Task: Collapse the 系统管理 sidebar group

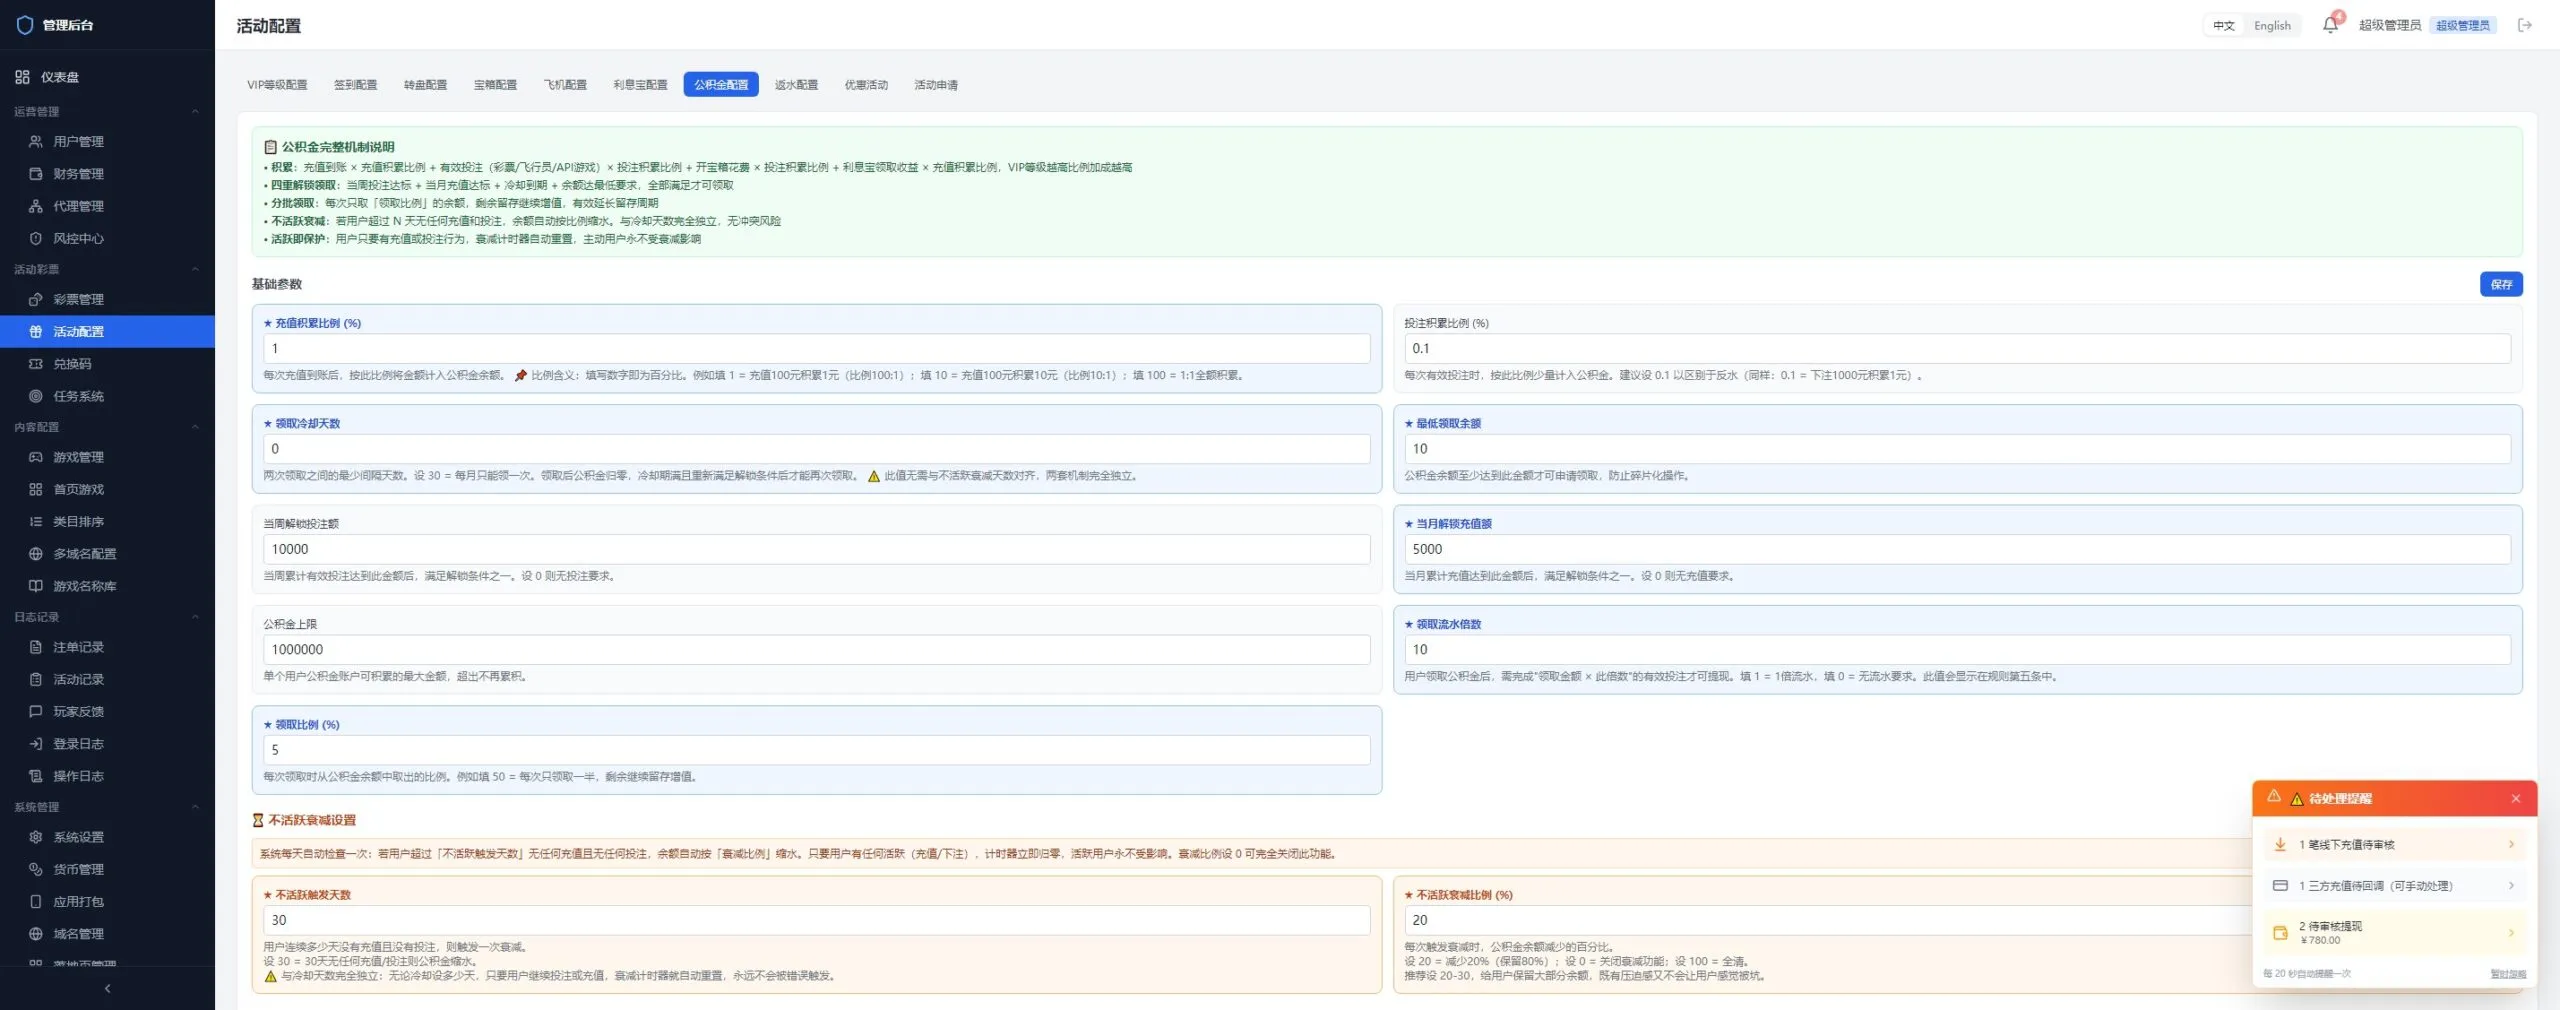Action: (195, 807)
